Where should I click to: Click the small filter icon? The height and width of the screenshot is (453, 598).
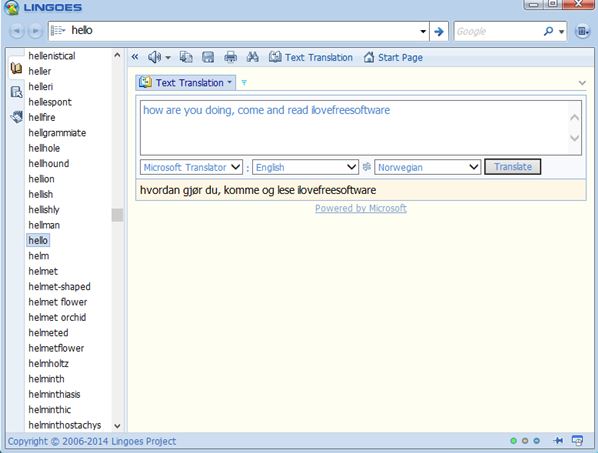coord(244,82)
